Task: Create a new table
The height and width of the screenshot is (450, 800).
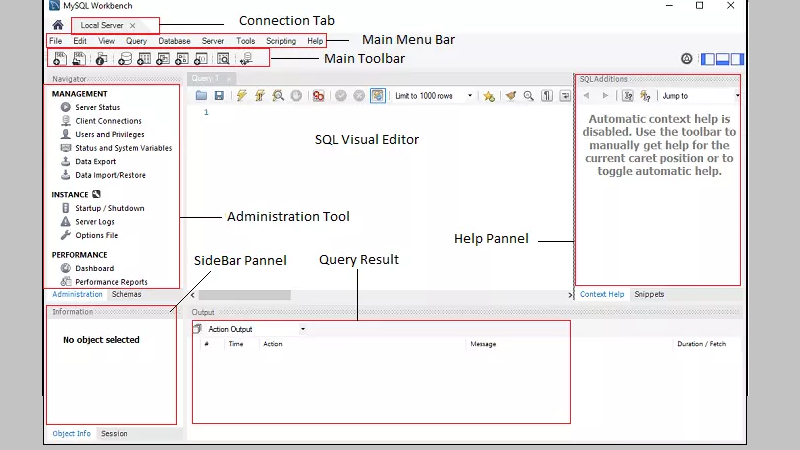Action: click(144, 59)
